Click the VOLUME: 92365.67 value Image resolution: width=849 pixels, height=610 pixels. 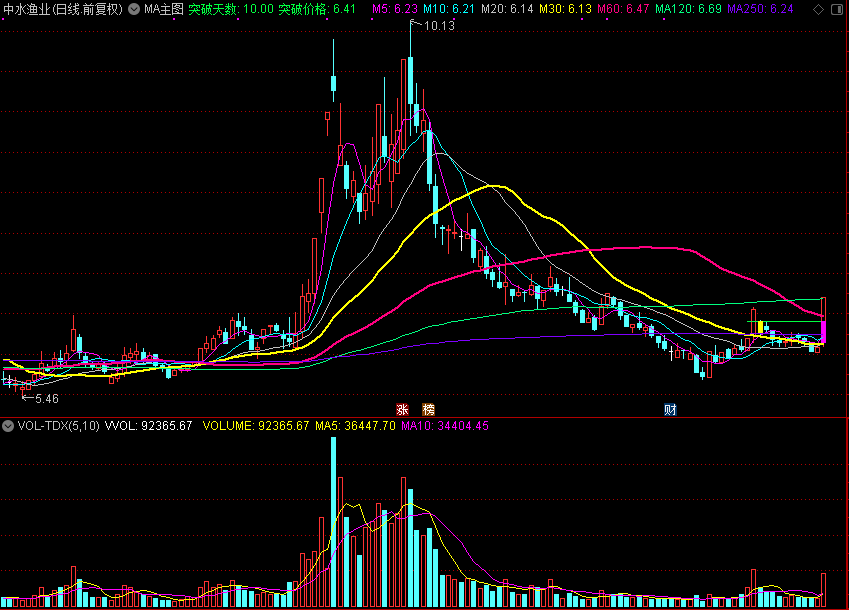click(256, 426)
